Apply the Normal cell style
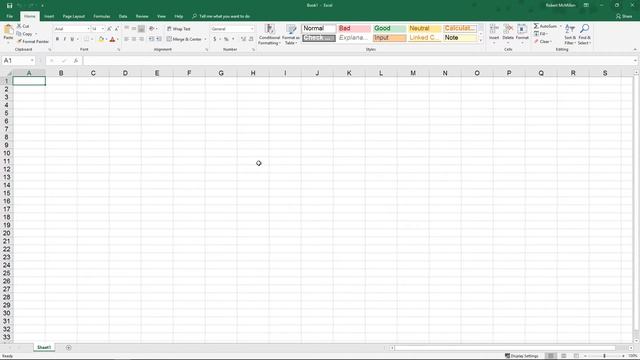The height and width of the screenshot is (360, 640). [x=319, y=28]
